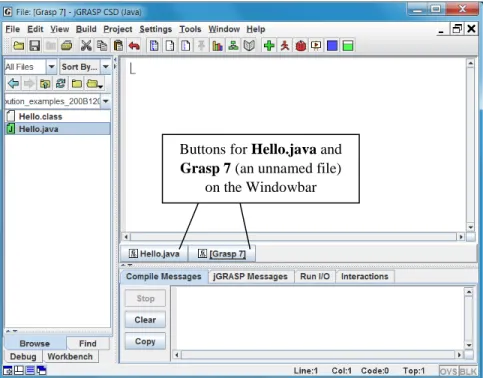Click first window layout icon in status bar

pos(7,370)
